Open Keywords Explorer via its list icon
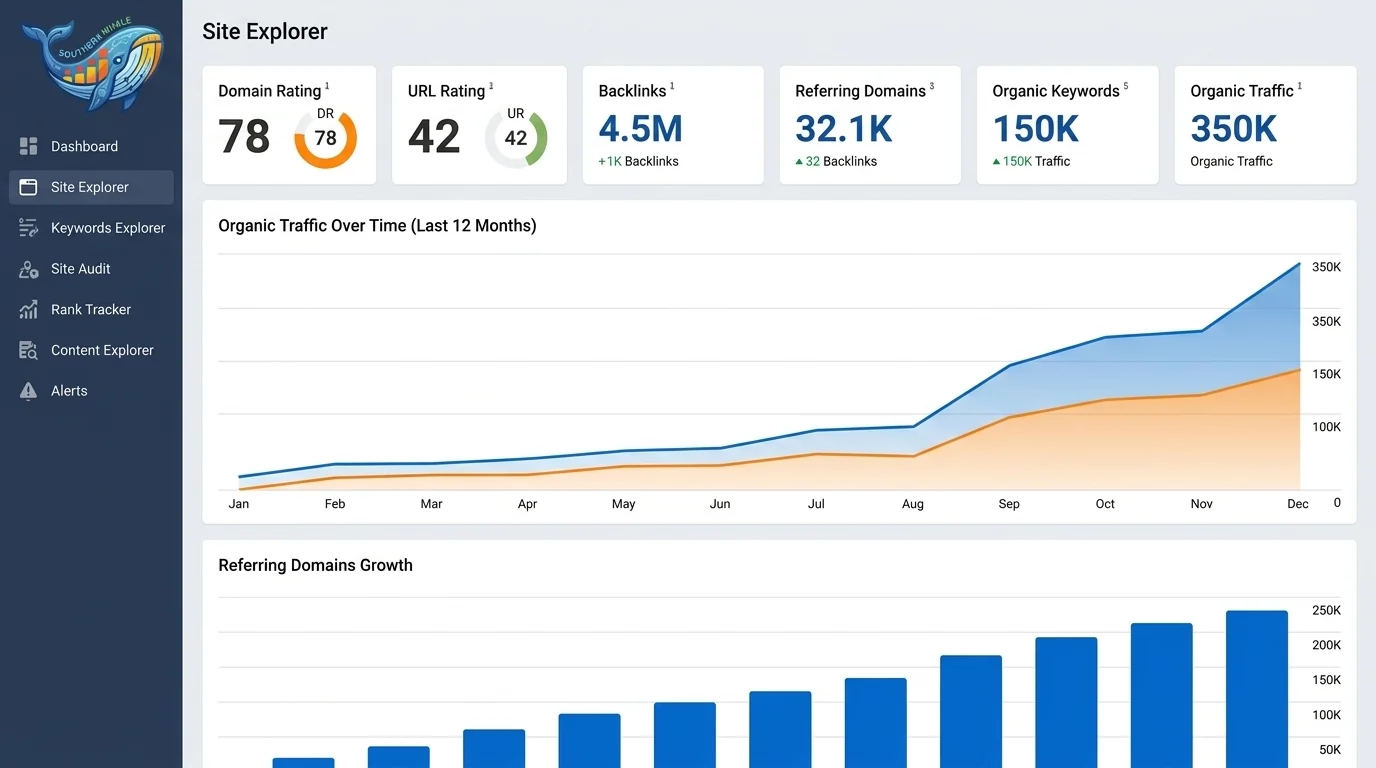 pyautogui.click(x=28, y=228)
